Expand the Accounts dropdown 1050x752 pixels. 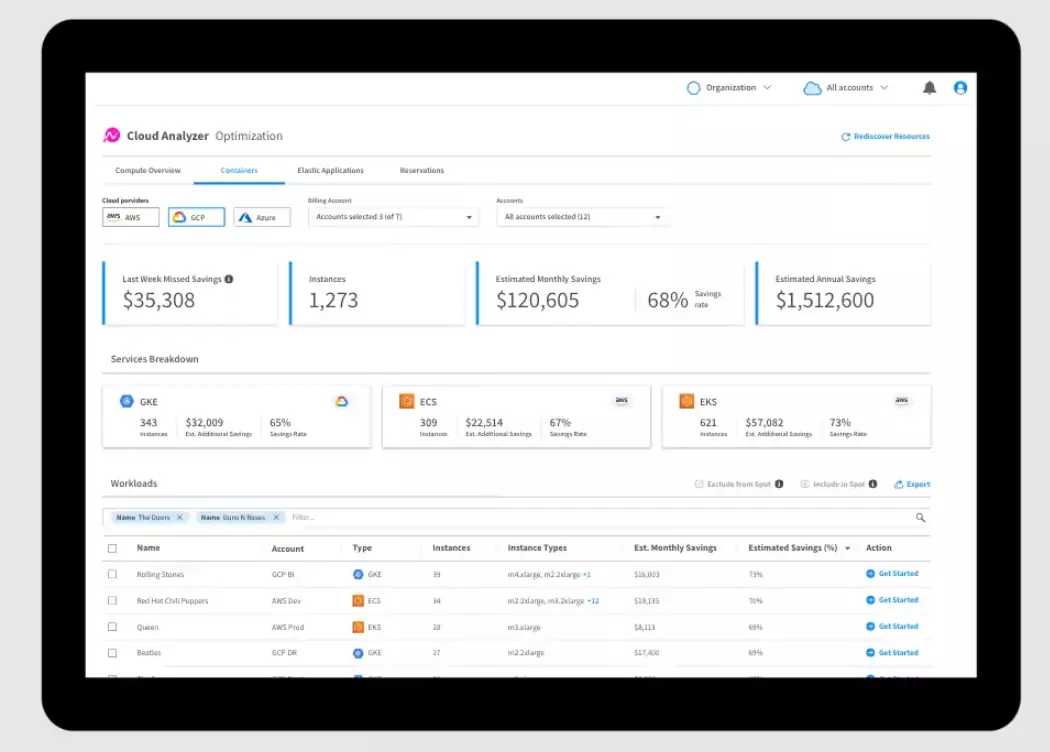(x=582, y=217)
